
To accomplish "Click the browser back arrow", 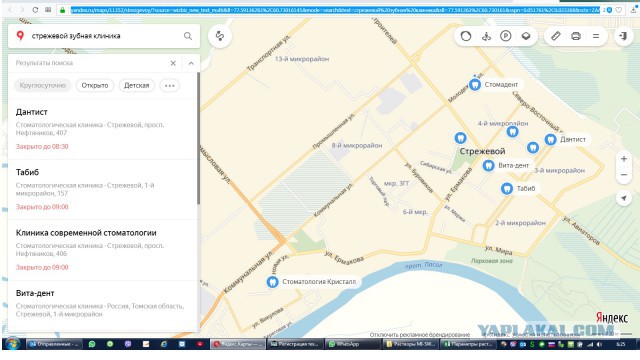I will (x=10, y=10).
